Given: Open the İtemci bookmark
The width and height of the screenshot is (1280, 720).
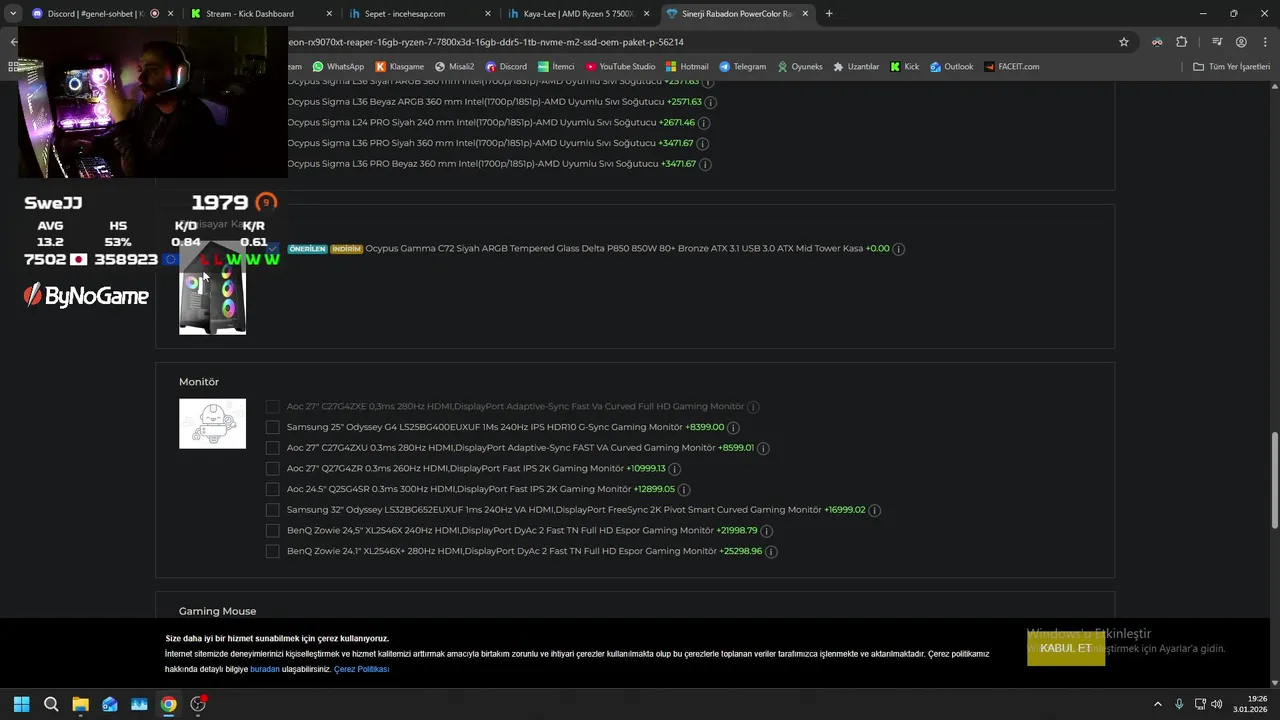Looking at the screenshot, I should (556, 67).
